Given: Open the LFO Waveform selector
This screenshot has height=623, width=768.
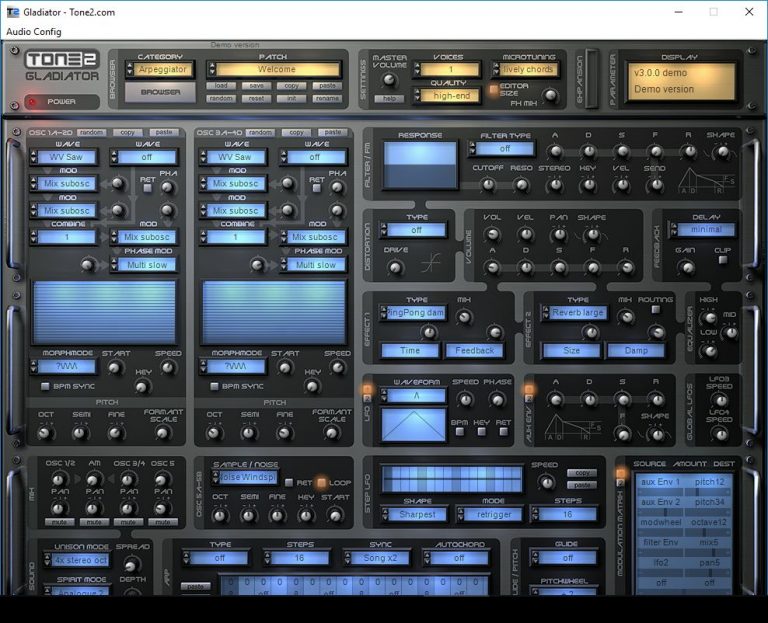Looking at the screenshot, I should coord(413,396).
